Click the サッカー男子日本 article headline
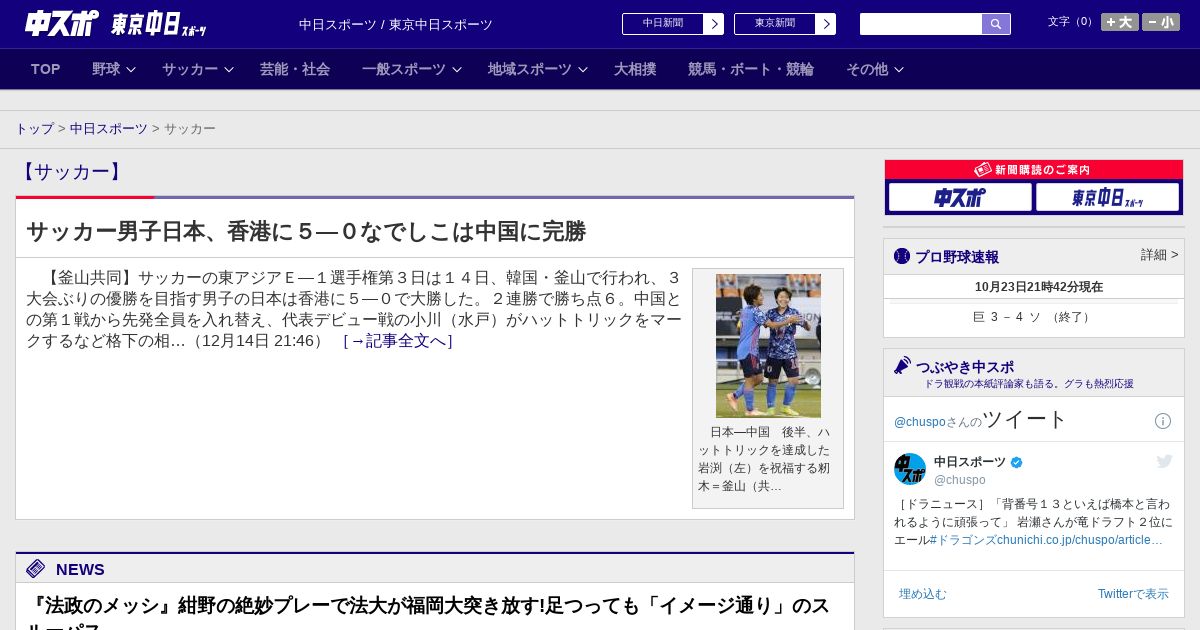 pos(306,232)
